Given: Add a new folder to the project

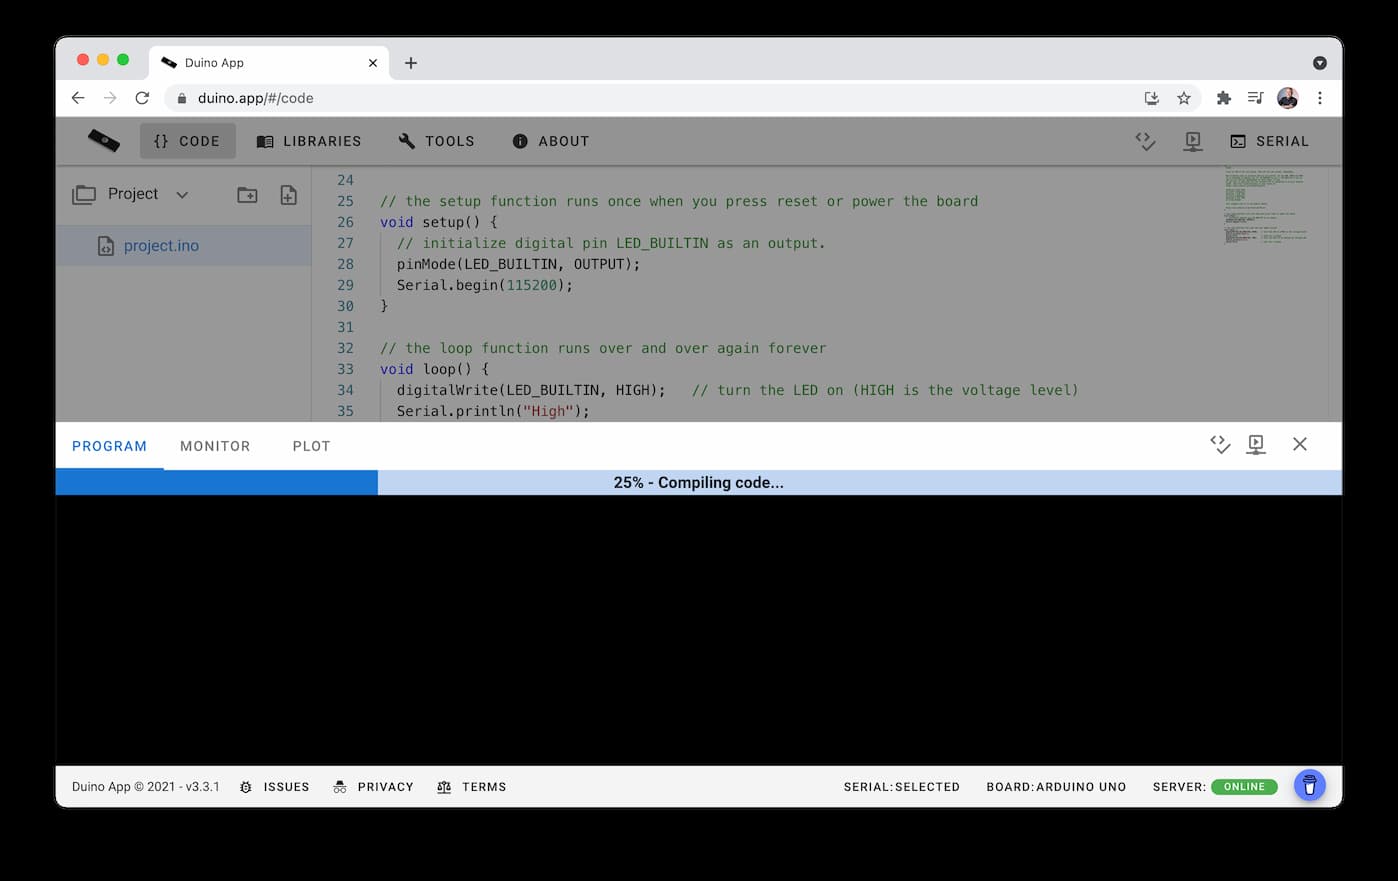Looking at the screenshot, I should [x=247, y=195].
